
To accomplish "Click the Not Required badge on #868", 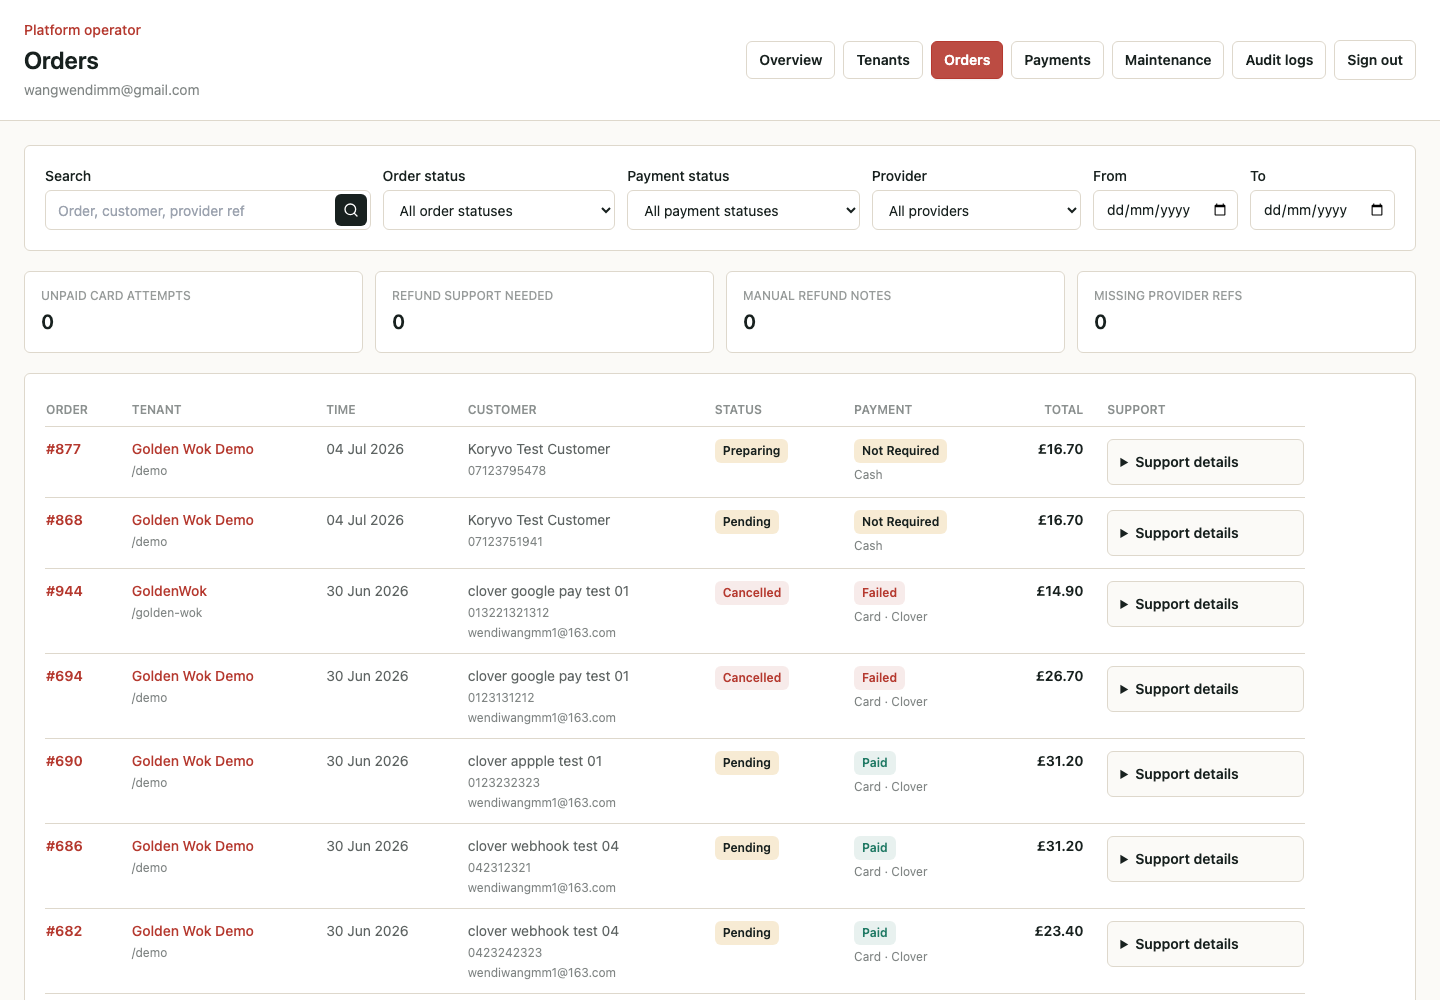I will tap(900, 522).
